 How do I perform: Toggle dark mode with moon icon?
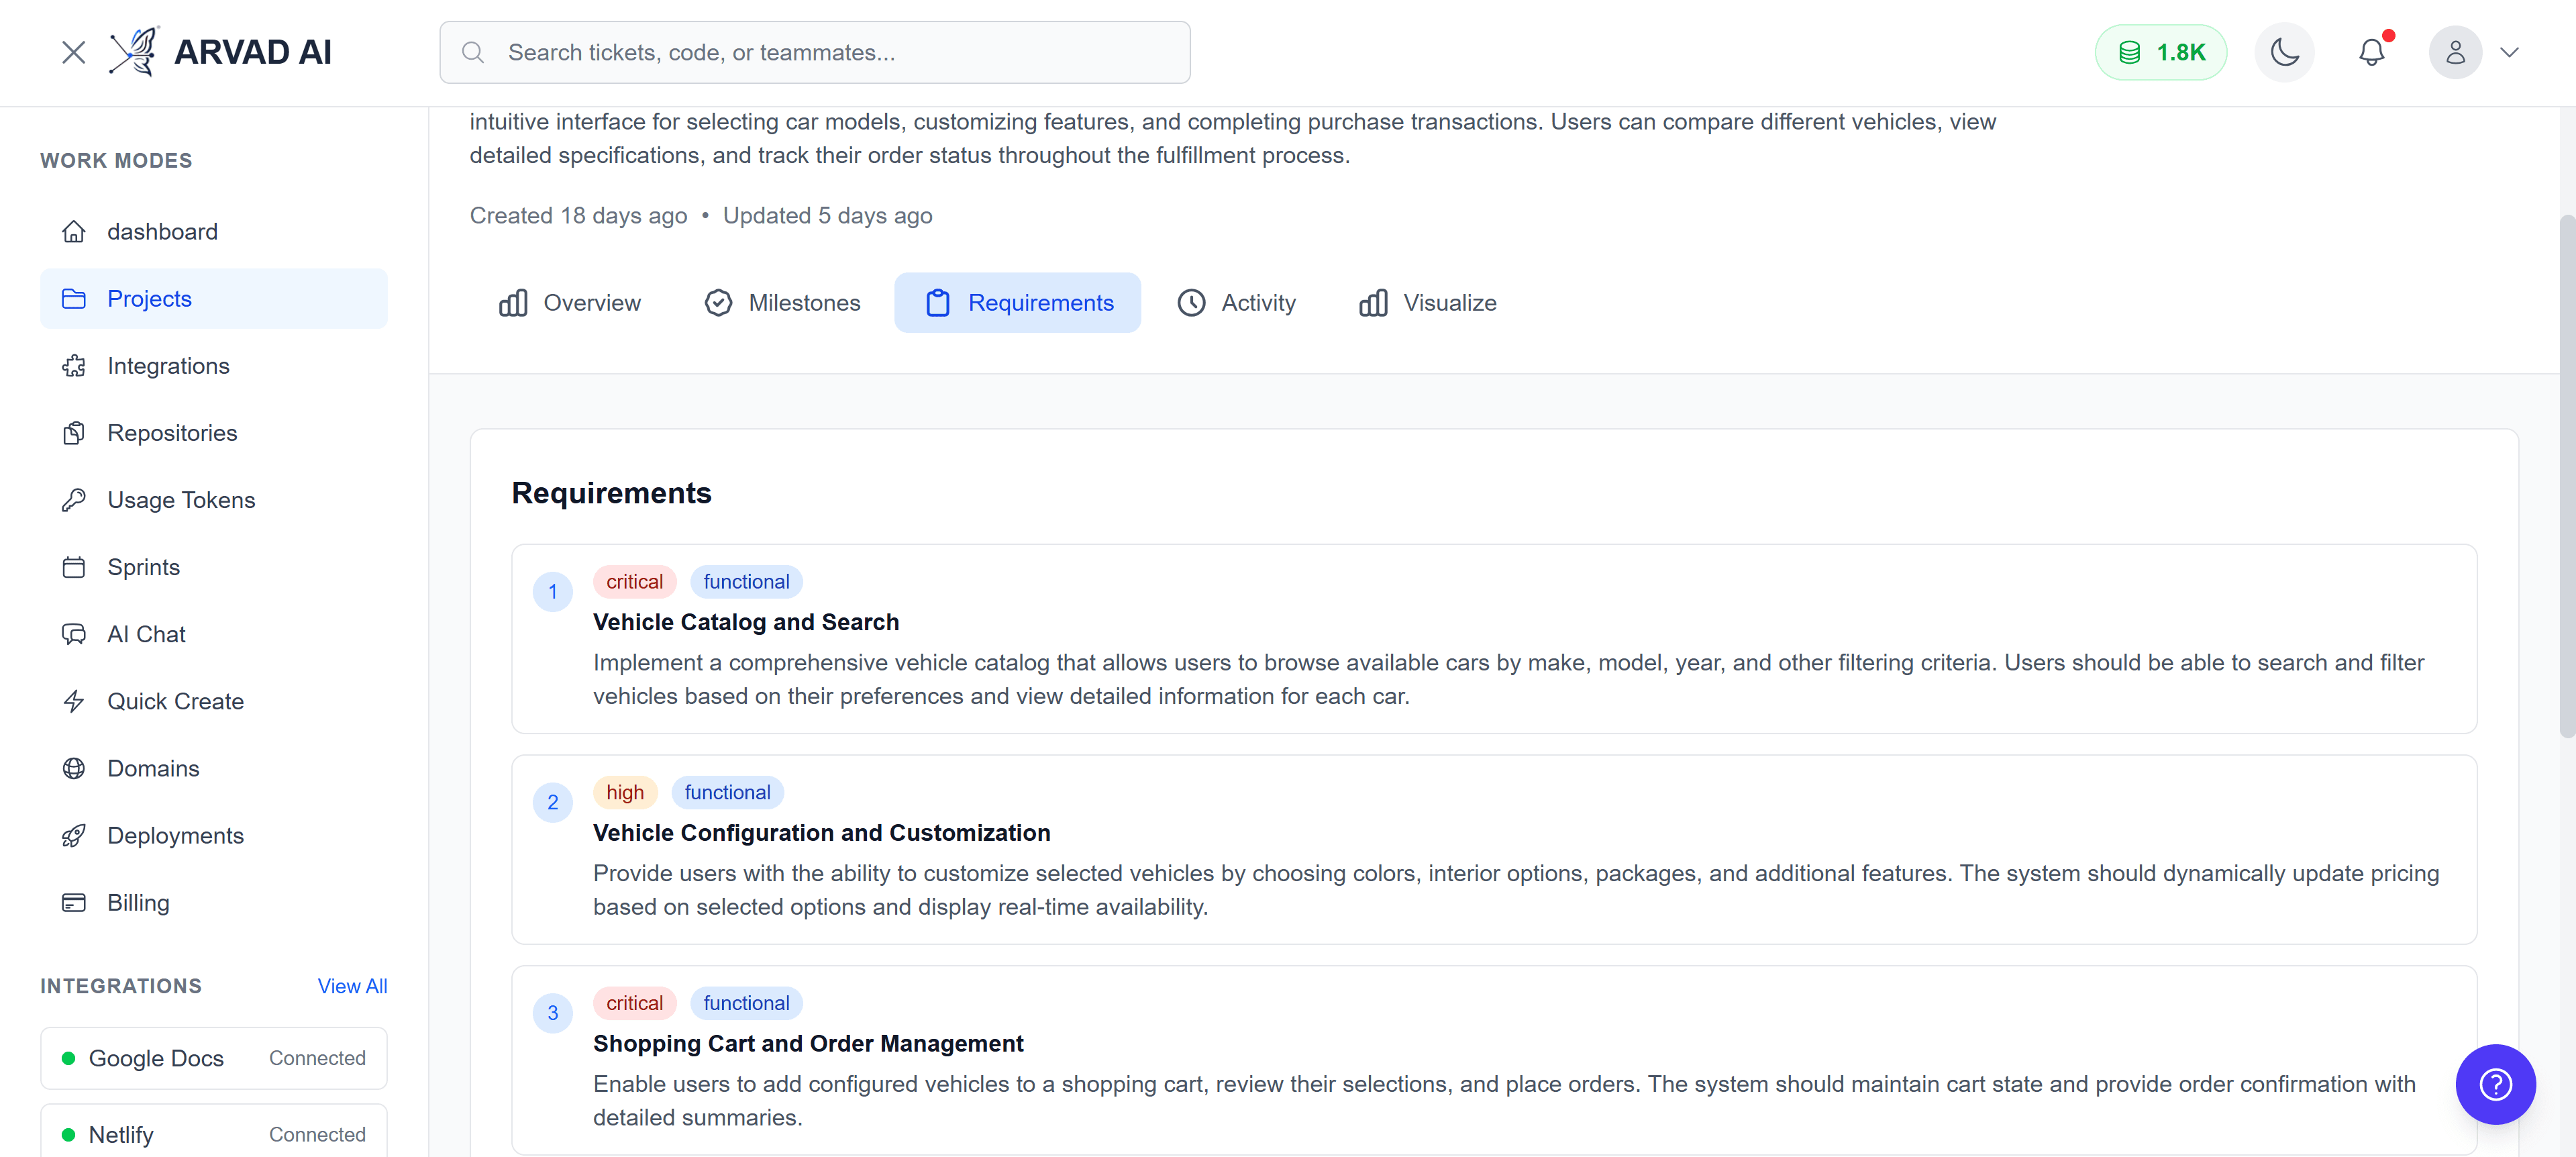pos(2284,52)
